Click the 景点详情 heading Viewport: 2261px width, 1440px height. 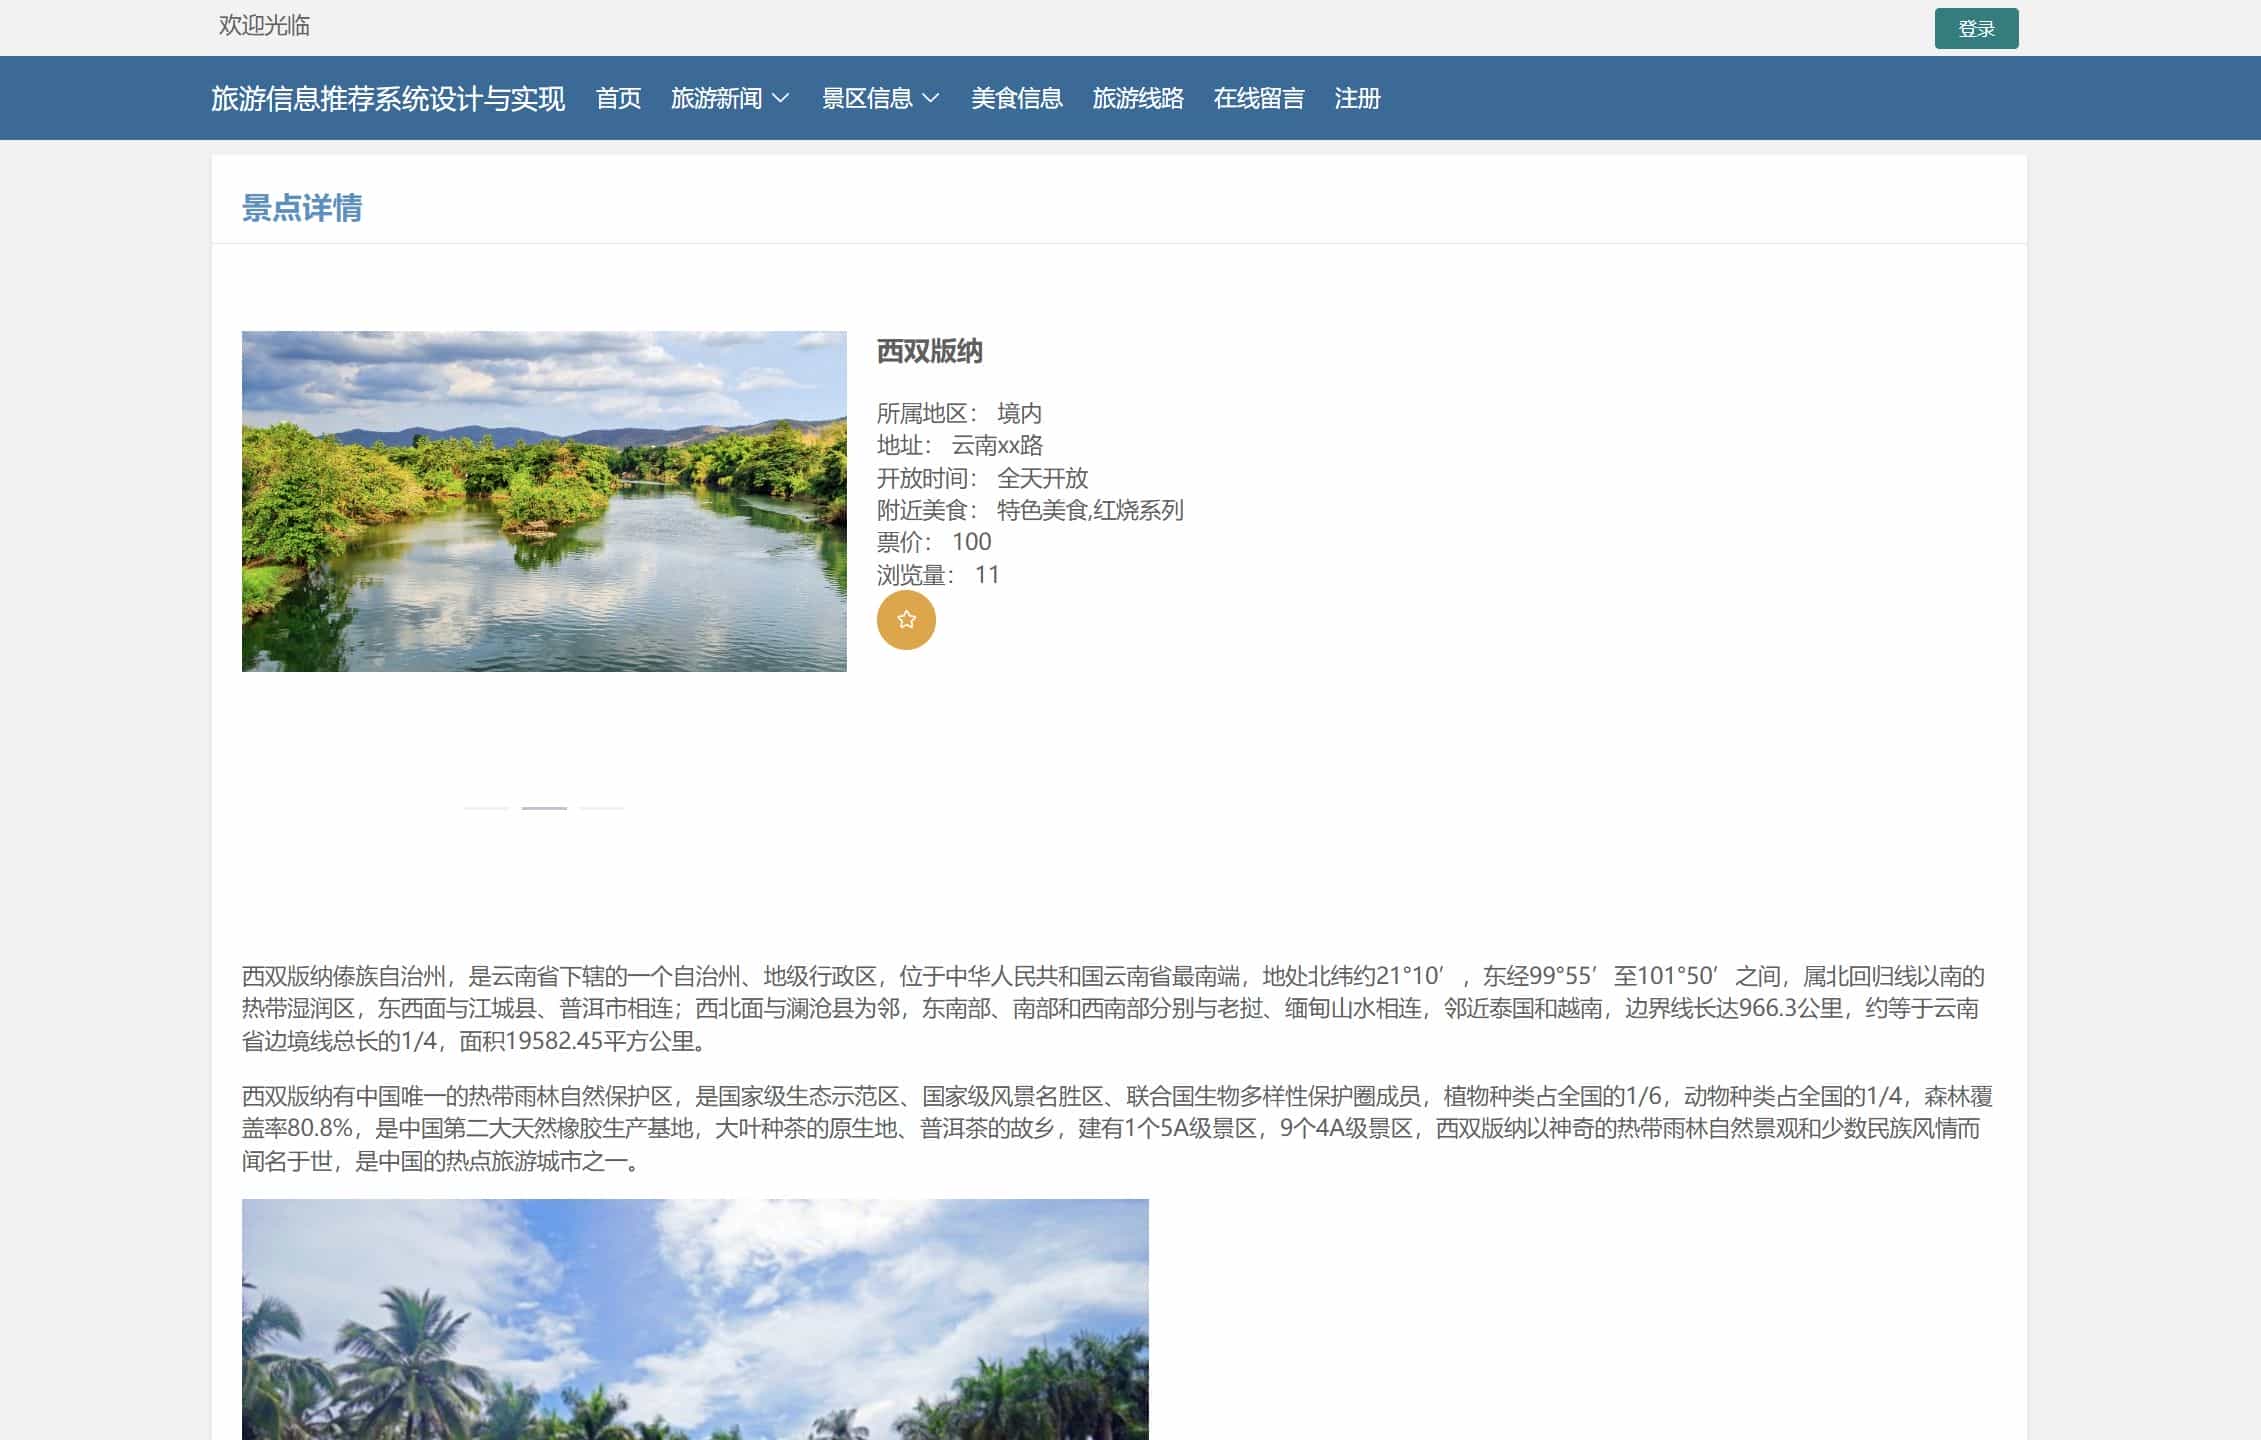point(302,208)
